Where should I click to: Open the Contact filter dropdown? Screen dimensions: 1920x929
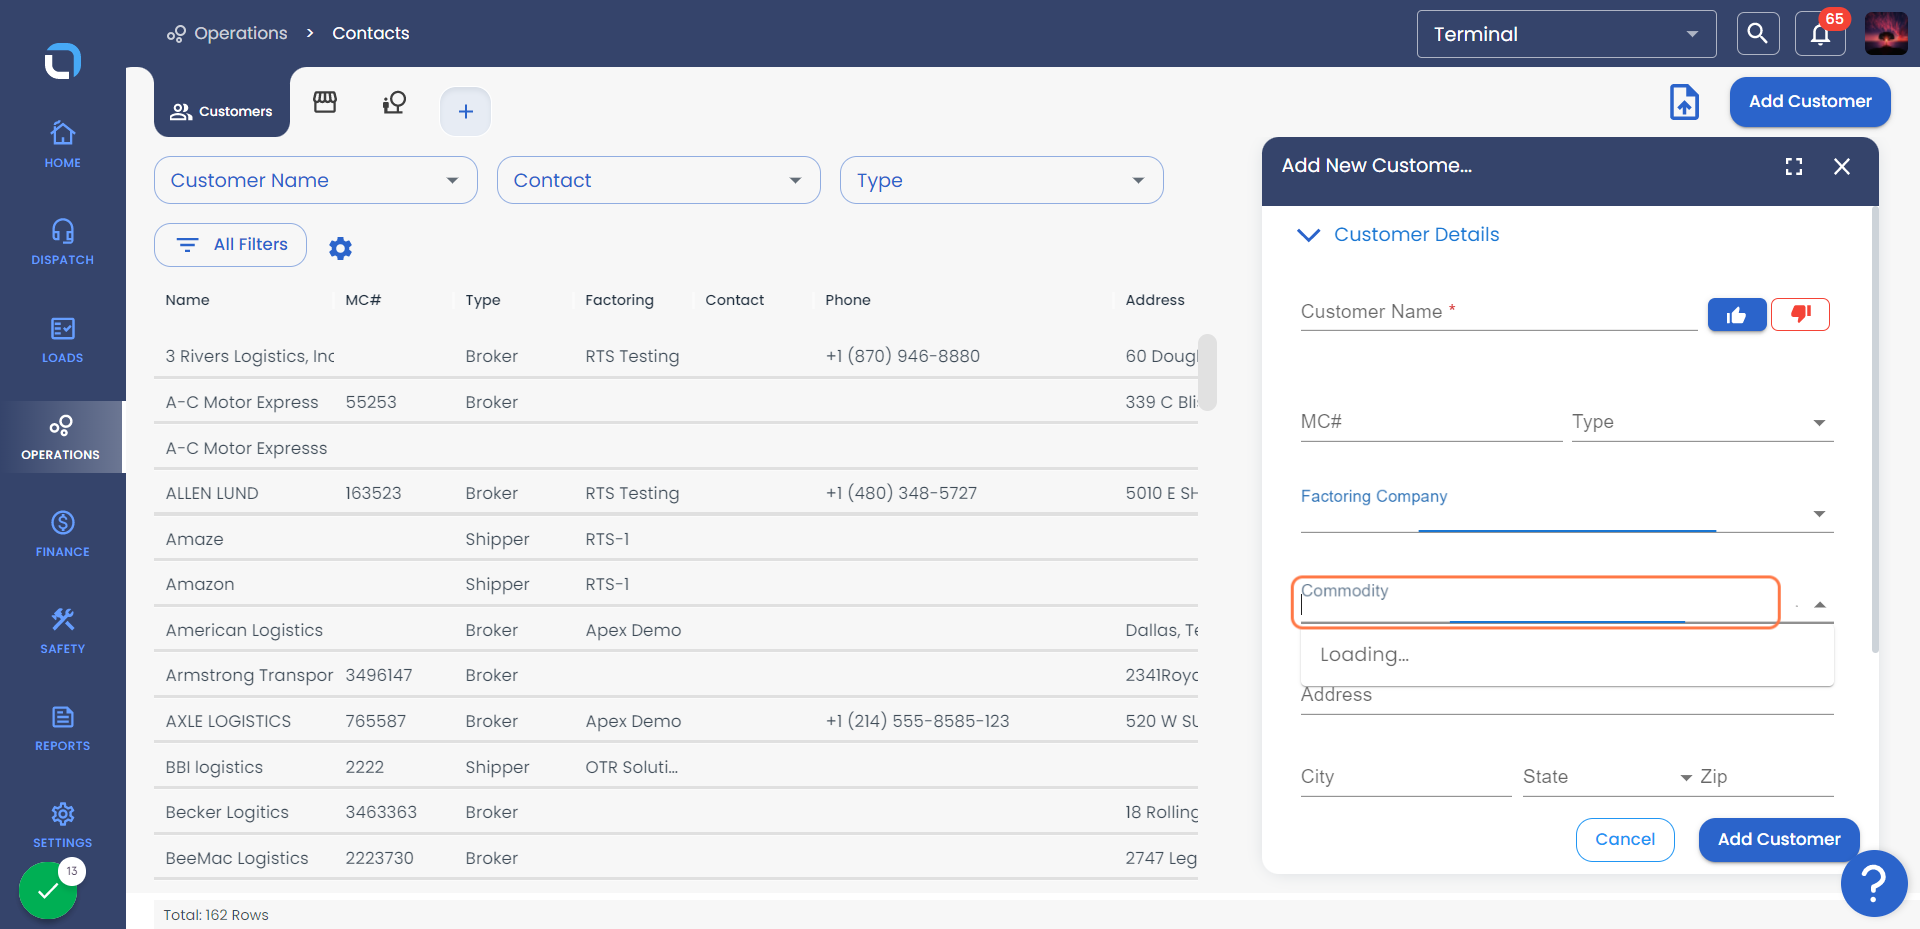pyautogui.click(x=659, y=180)
